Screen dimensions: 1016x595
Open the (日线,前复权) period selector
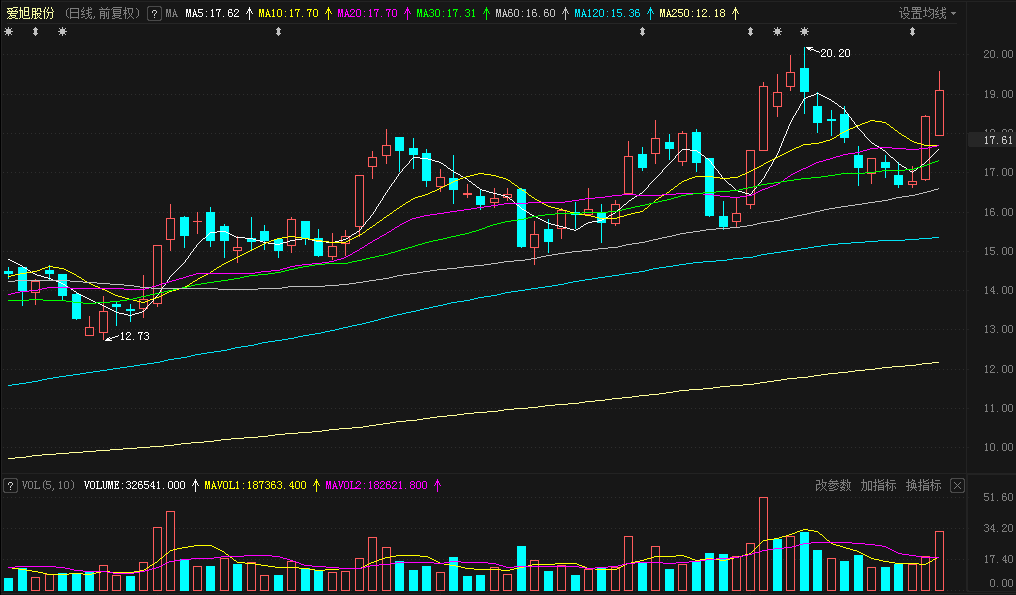click(103, 14)
